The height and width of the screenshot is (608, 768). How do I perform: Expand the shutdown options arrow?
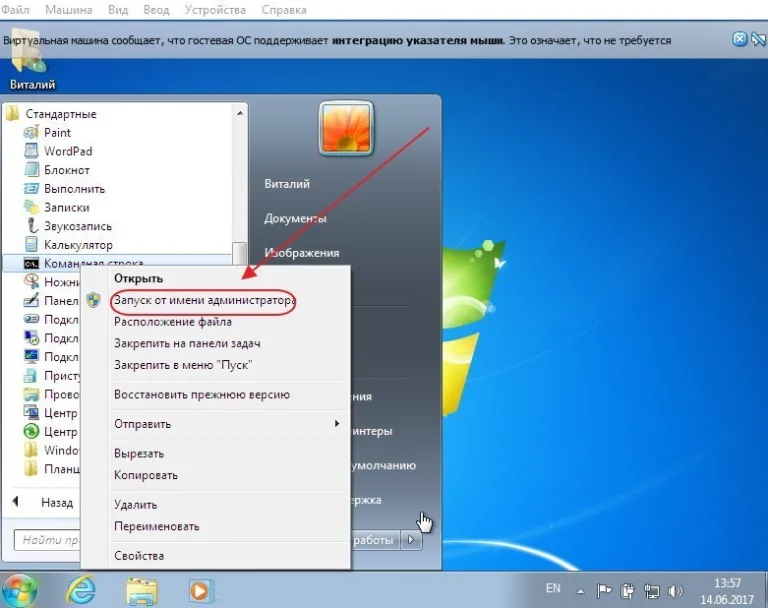point(411,540)
